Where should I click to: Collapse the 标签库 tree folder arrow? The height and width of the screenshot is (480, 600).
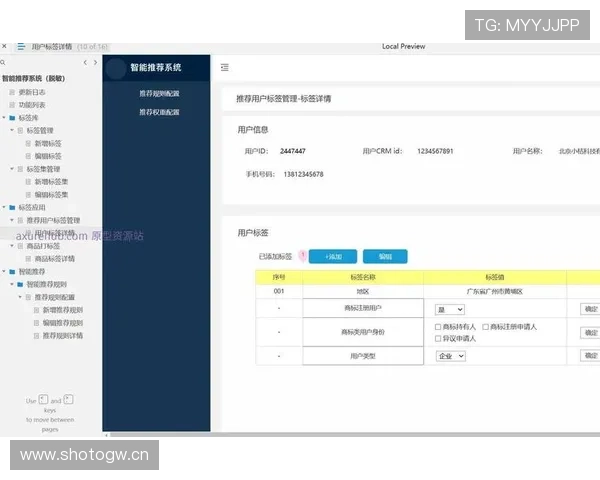[4, 118]
